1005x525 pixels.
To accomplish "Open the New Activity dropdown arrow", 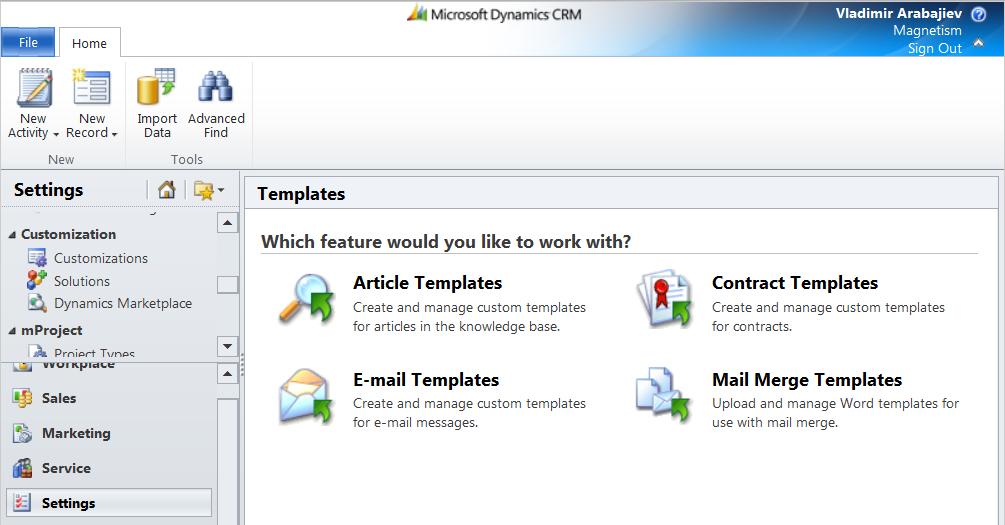I will (56, 134).
